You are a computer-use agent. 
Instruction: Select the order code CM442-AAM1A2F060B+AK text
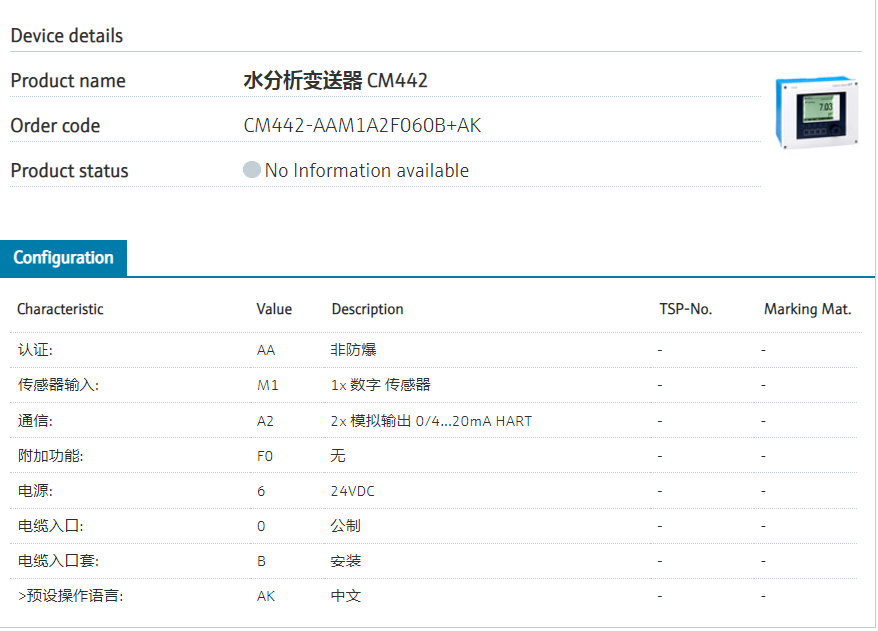pos(363,126)
